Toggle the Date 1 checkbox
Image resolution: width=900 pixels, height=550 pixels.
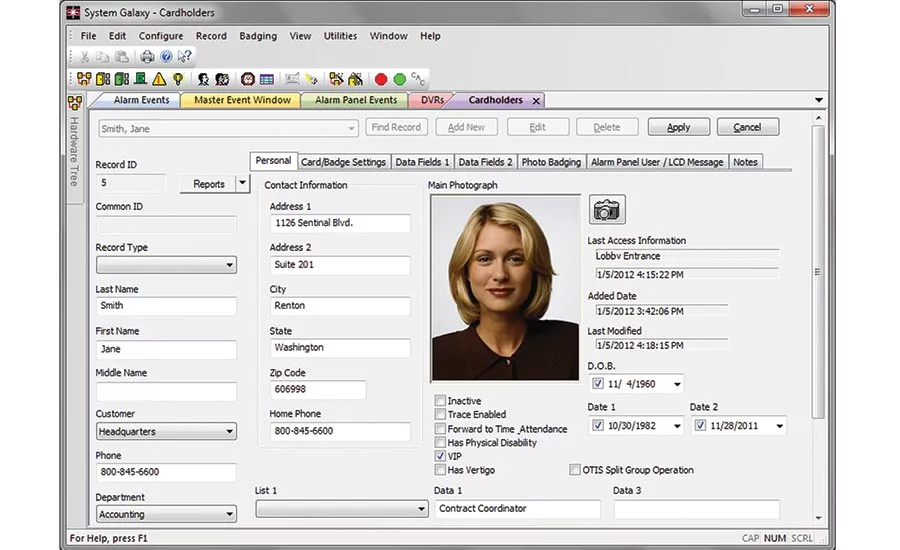point(598,425)
